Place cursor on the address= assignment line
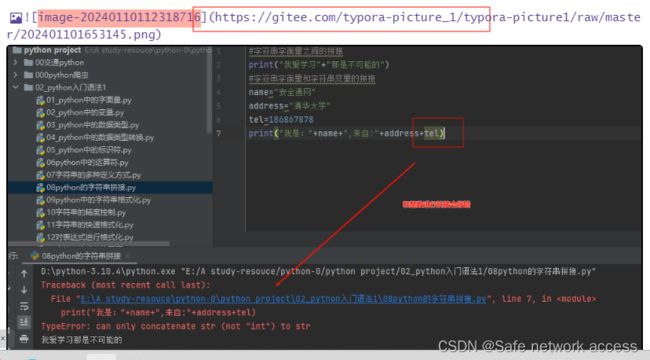 289,106
